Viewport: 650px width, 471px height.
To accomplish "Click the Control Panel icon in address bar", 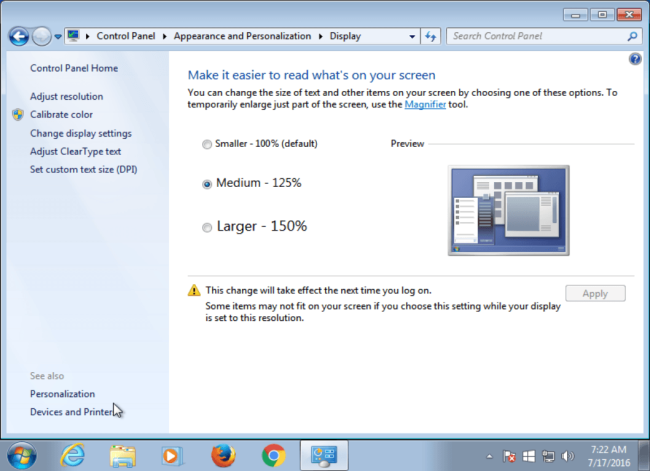I will pyautogui.click(x=73, y=36).
